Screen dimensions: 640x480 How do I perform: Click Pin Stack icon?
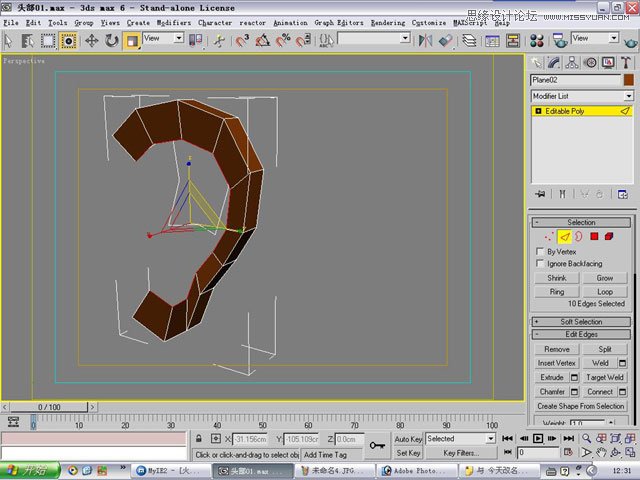(540, 194)
